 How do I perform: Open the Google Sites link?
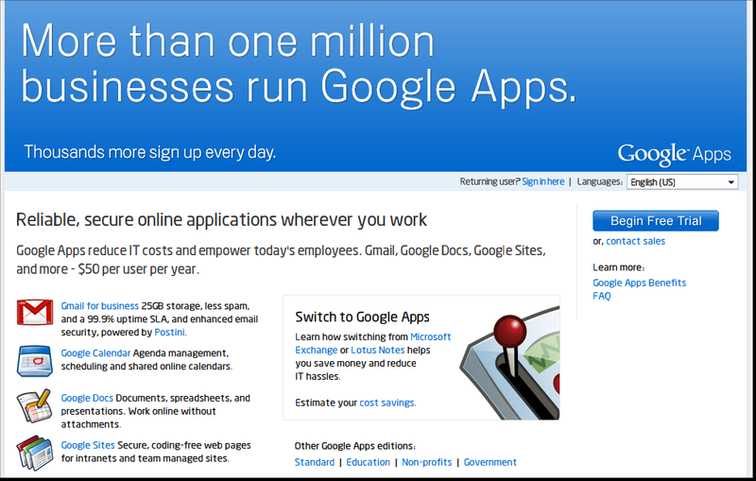point(88,445)
